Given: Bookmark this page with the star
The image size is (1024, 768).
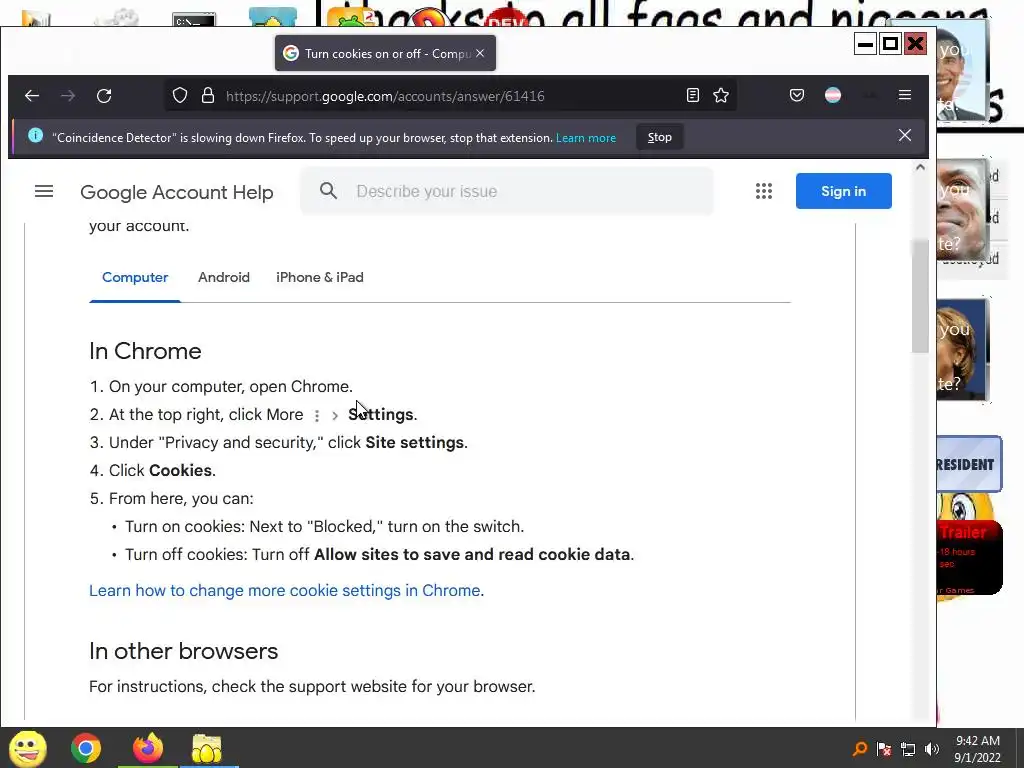Looking at the screenshot, I should coord(721,95).
